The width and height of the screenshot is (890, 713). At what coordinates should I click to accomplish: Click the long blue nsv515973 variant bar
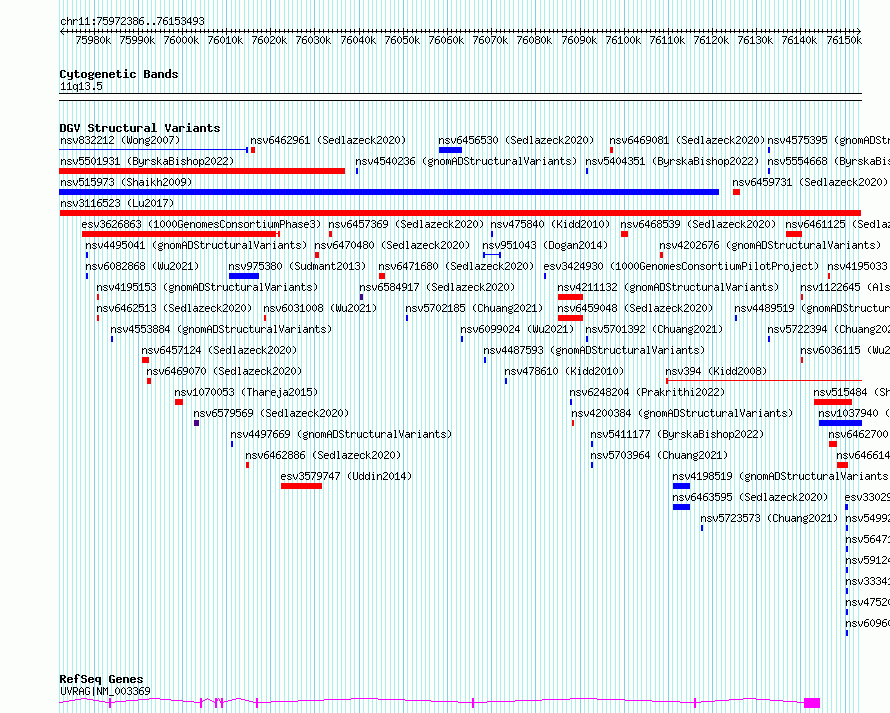(x=389, y=192)
